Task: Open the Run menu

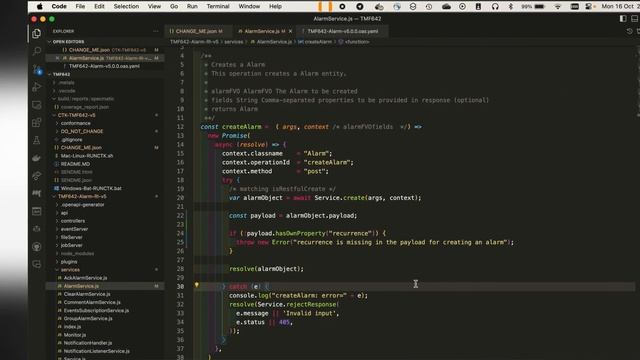Action: [192, 7]
